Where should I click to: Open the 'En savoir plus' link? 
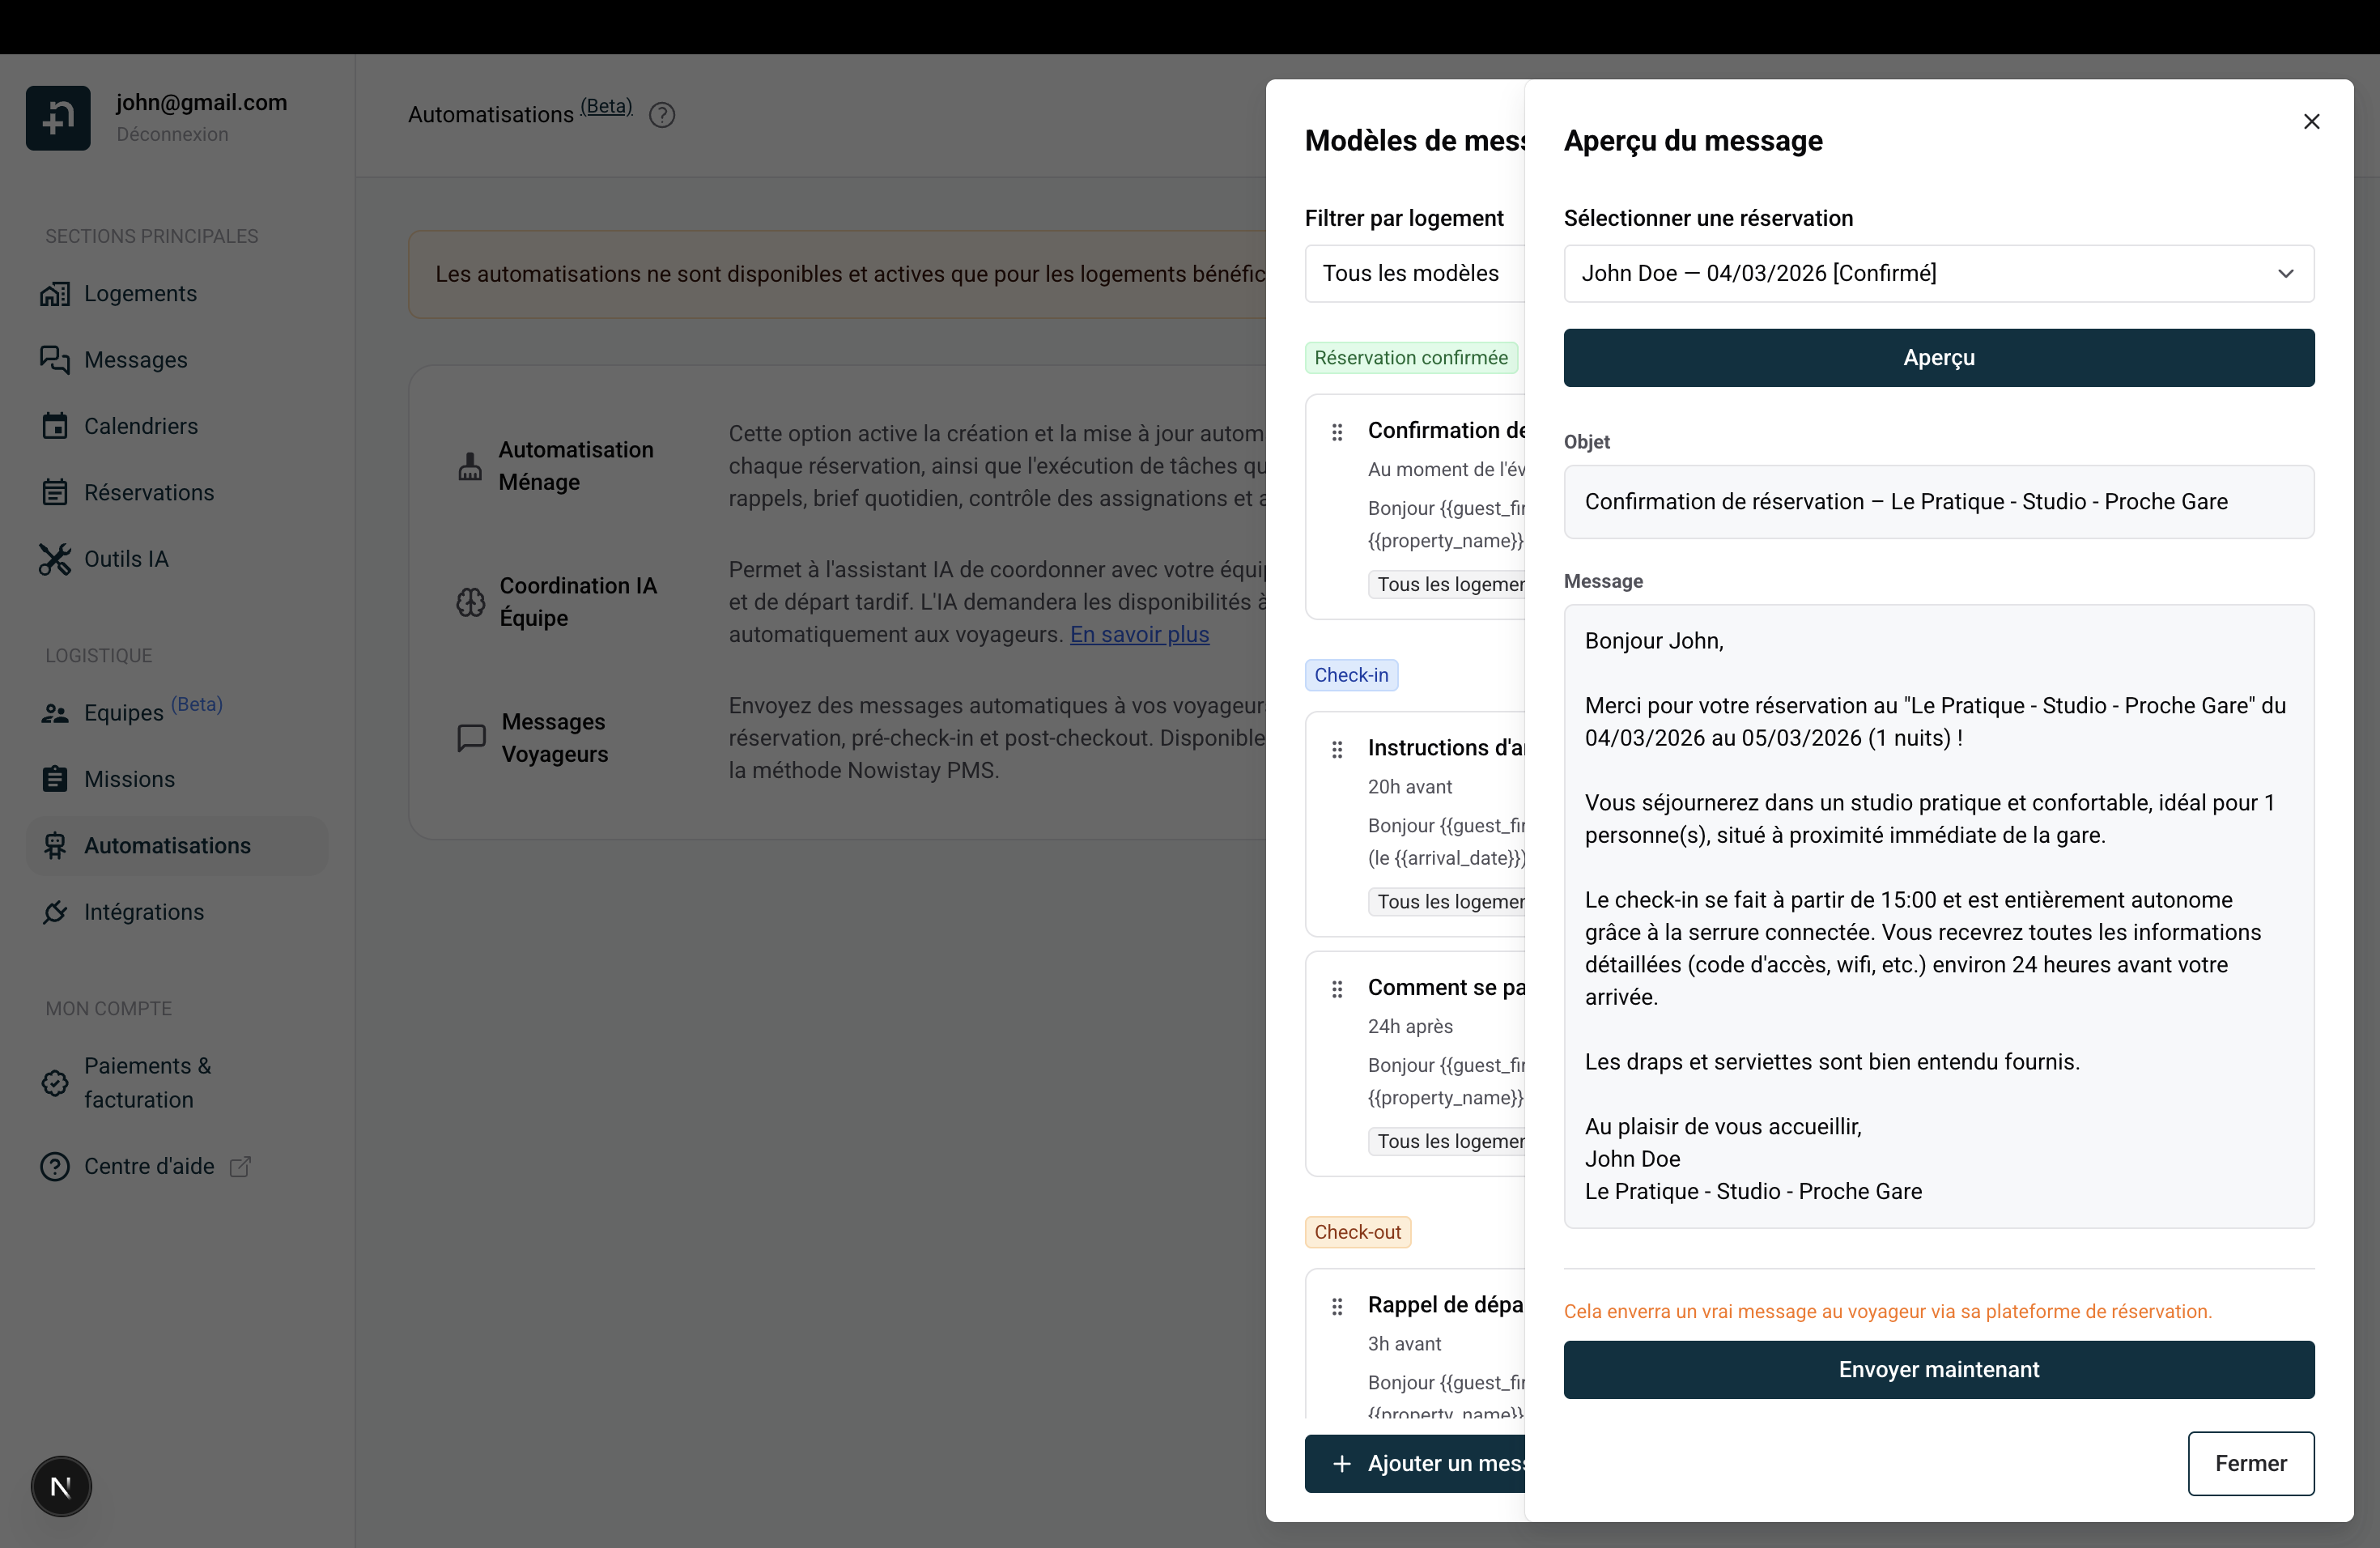click(x=1139, y=634)
